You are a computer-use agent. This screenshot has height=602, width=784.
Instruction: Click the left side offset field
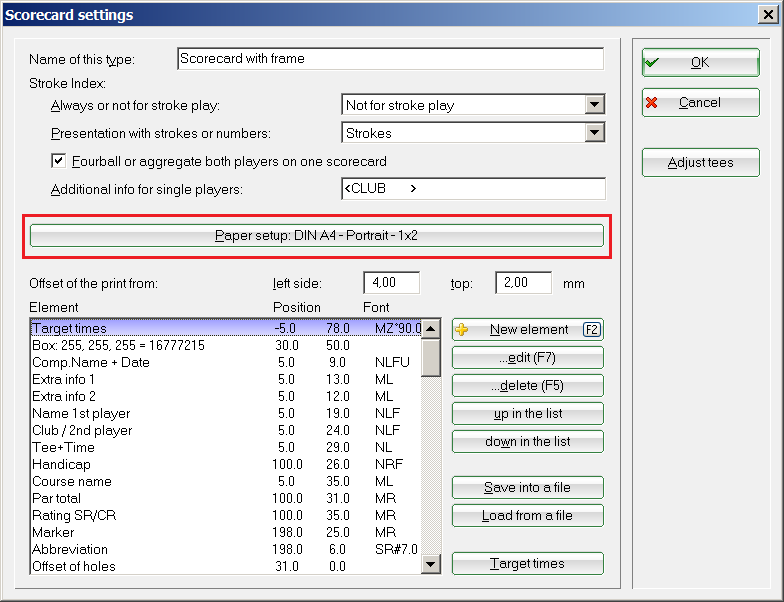(x=391, y=283)
